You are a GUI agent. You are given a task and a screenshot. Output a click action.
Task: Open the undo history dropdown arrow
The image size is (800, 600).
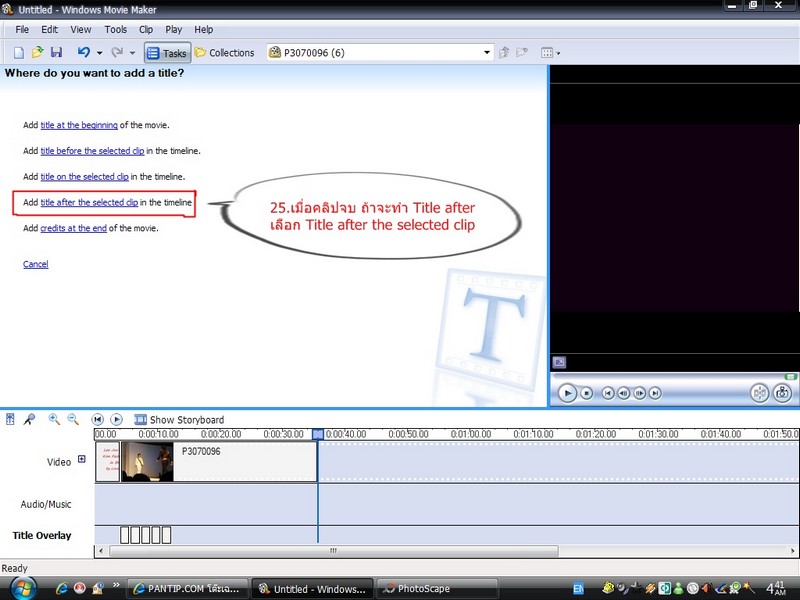[x=99, y=53]
